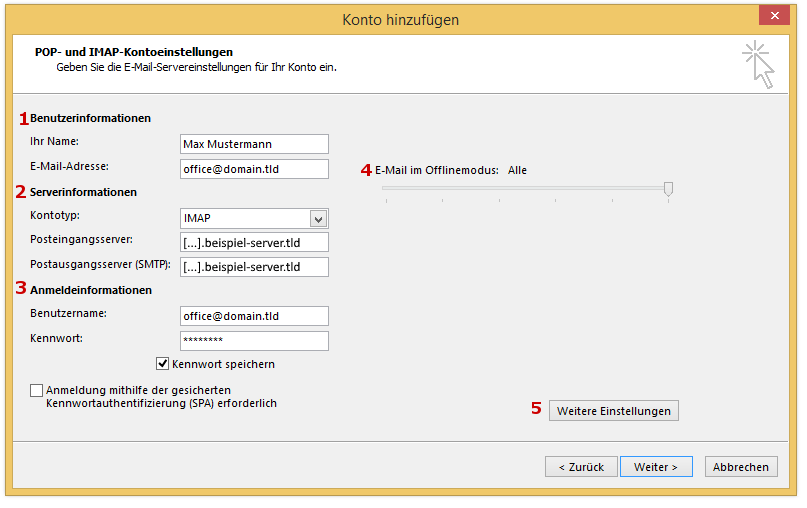Click the Kontotyp label text
This screenshot has height=508, width=807.
[55, 215]
